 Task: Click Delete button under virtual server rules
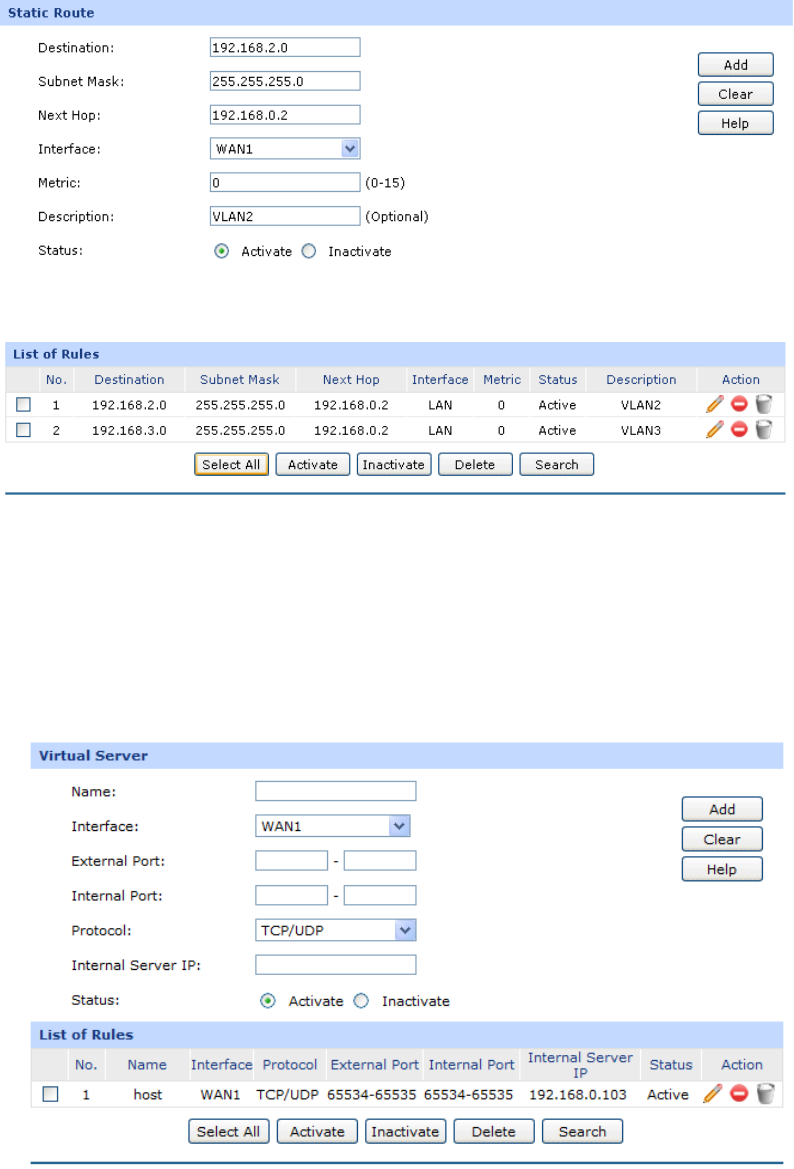[x=494, y=1131]
